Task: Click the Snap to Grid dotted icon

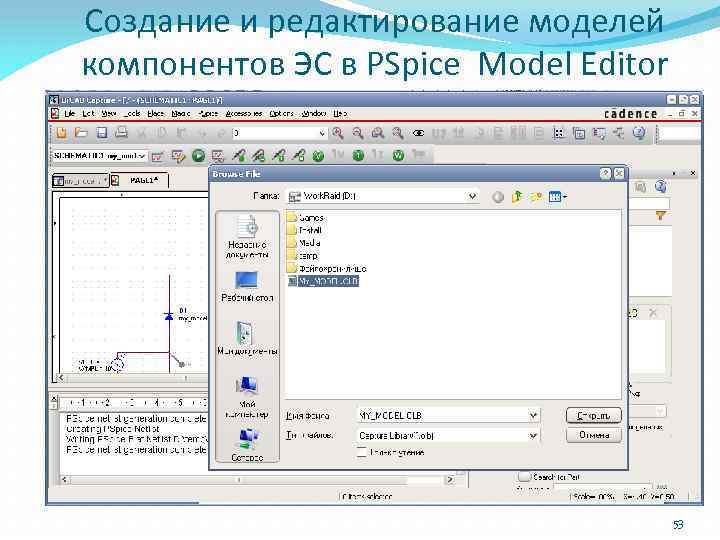Action: pyautogui.click(x=559, y=133)
